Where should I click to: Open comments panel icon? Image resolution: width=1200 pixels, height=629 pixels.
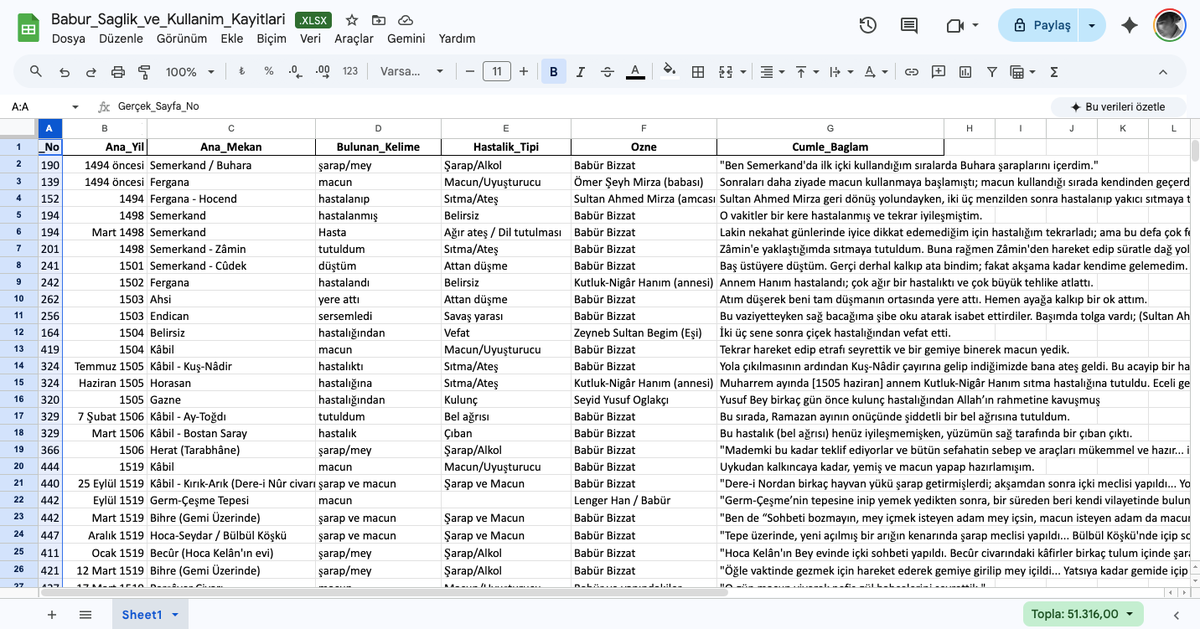click(x=909, y=26)
